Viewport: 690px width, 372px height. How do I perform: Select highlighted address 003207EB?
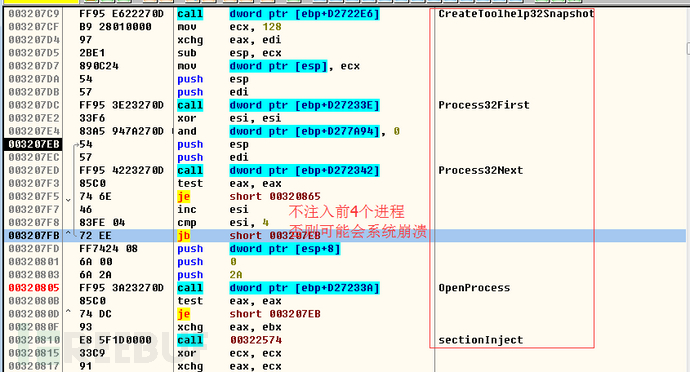[34, 144]
